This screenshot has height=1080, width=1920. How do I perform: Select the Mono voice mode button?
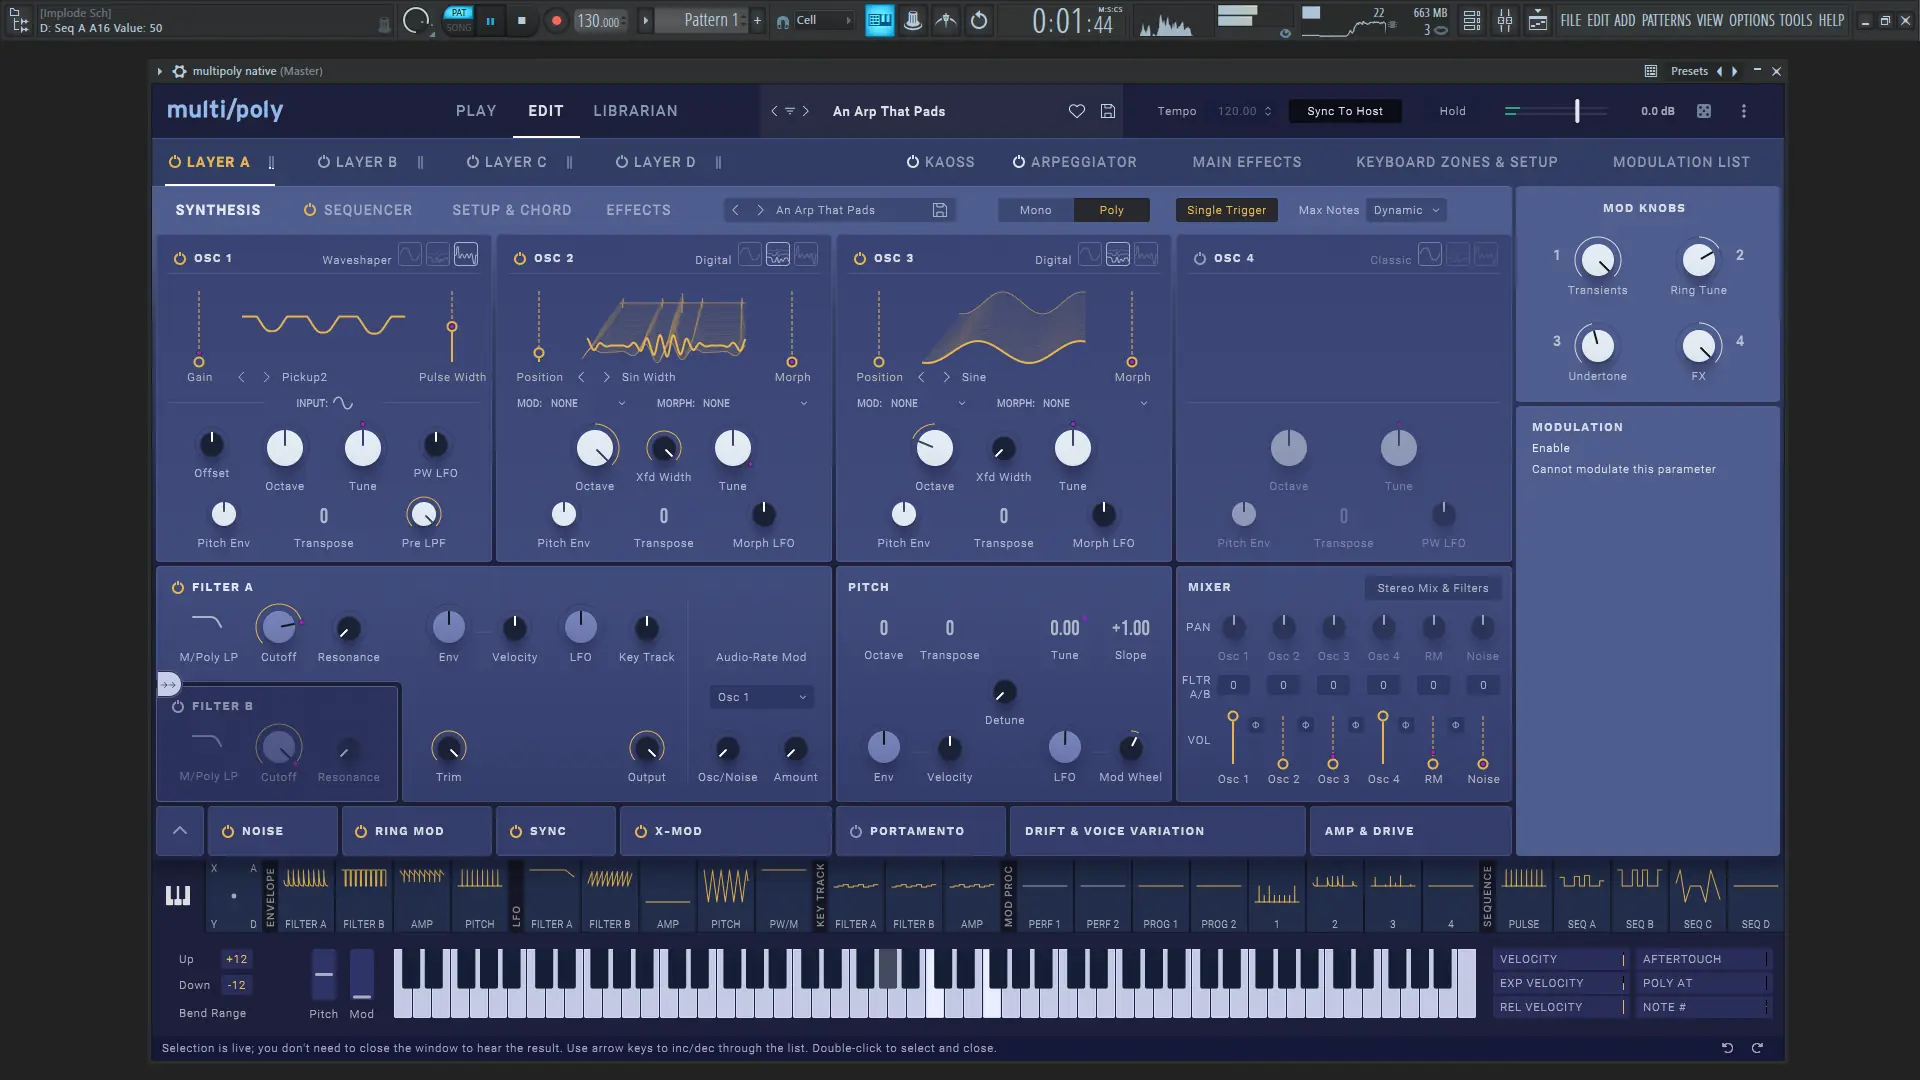(1035, 210)
